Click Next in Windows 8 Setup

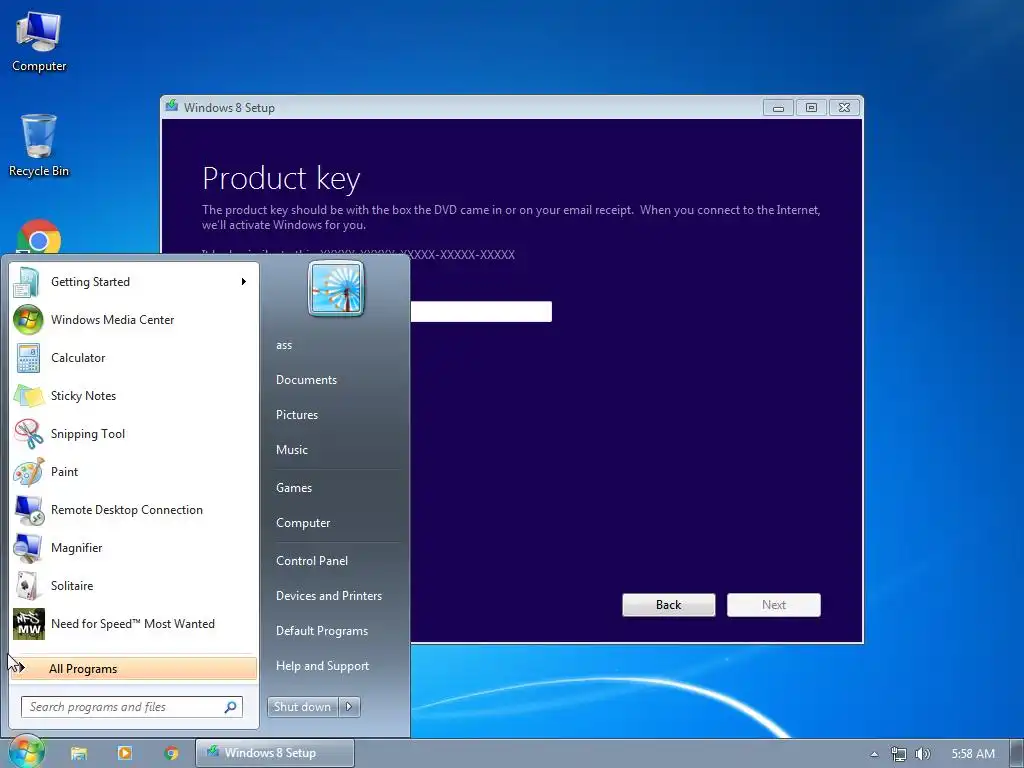[x=774, y=605]
